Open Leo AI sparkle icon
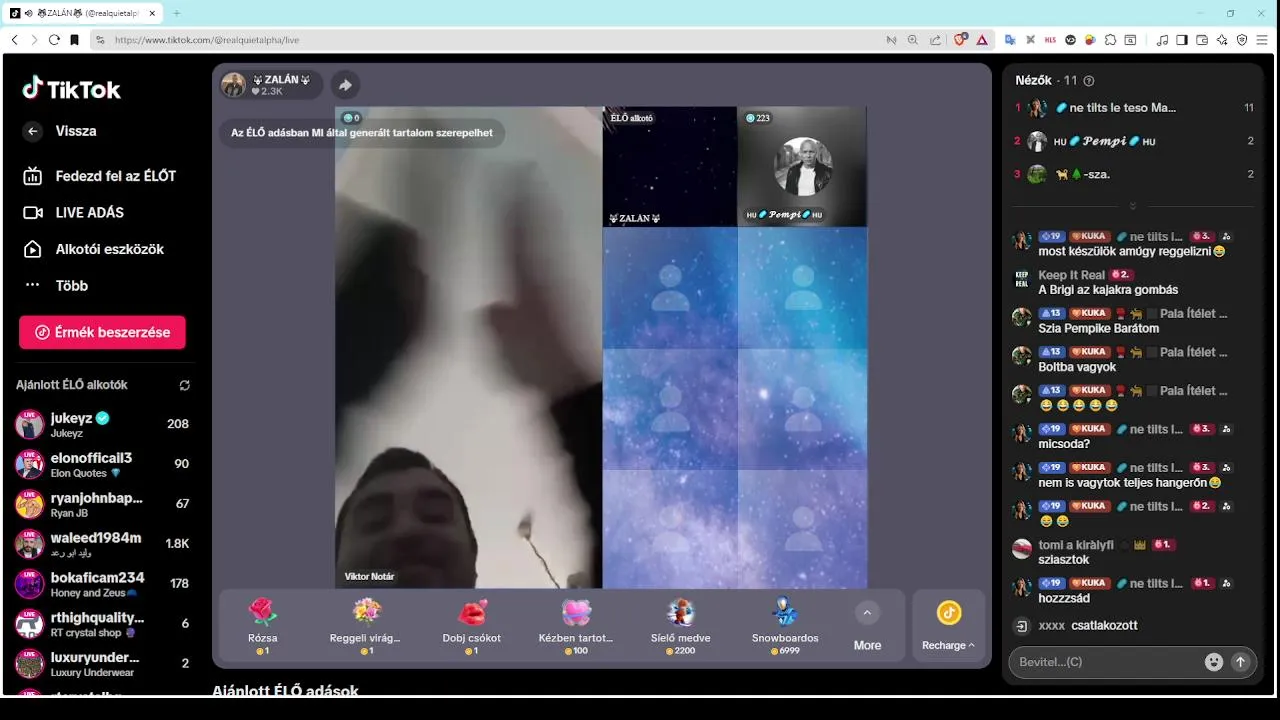This screenshot has width=1280, height=720. 1222,40
